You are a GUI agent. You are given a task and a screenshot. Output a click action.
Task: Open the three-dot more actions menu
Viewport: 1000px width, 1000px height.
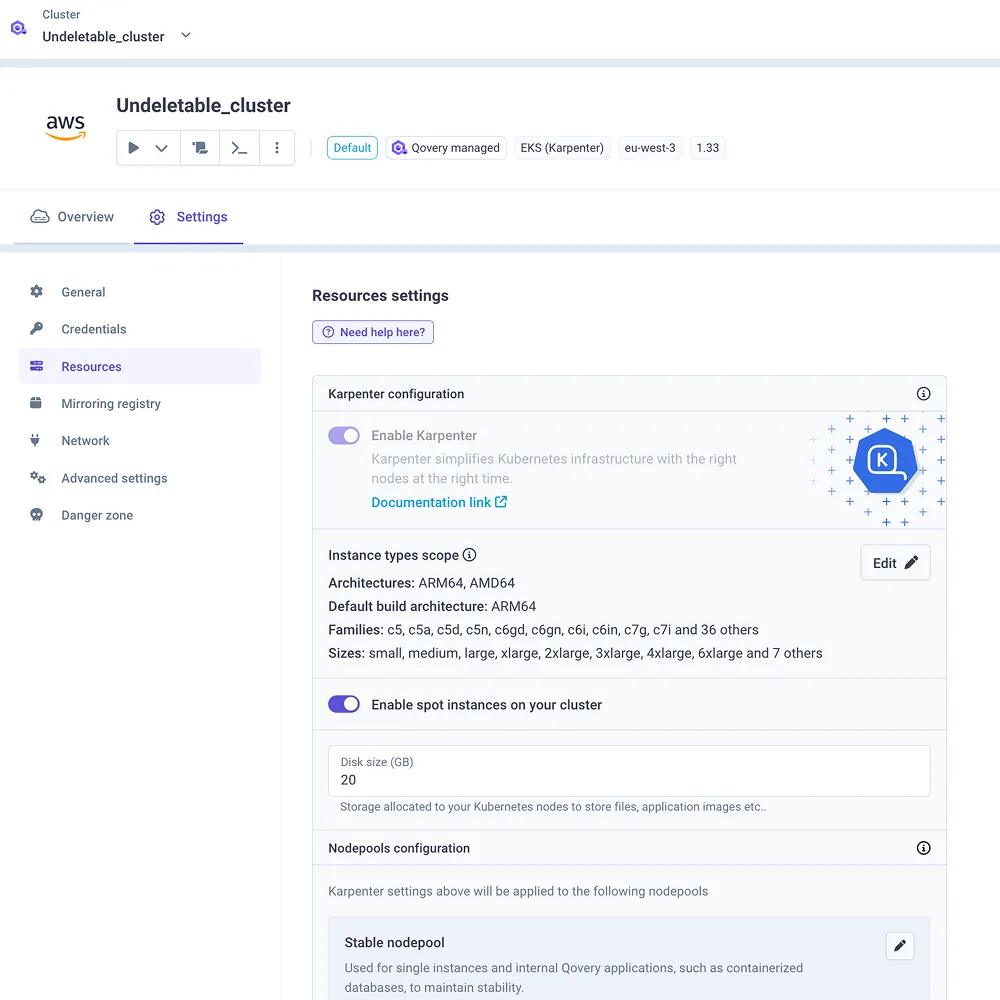click(277, 148)
